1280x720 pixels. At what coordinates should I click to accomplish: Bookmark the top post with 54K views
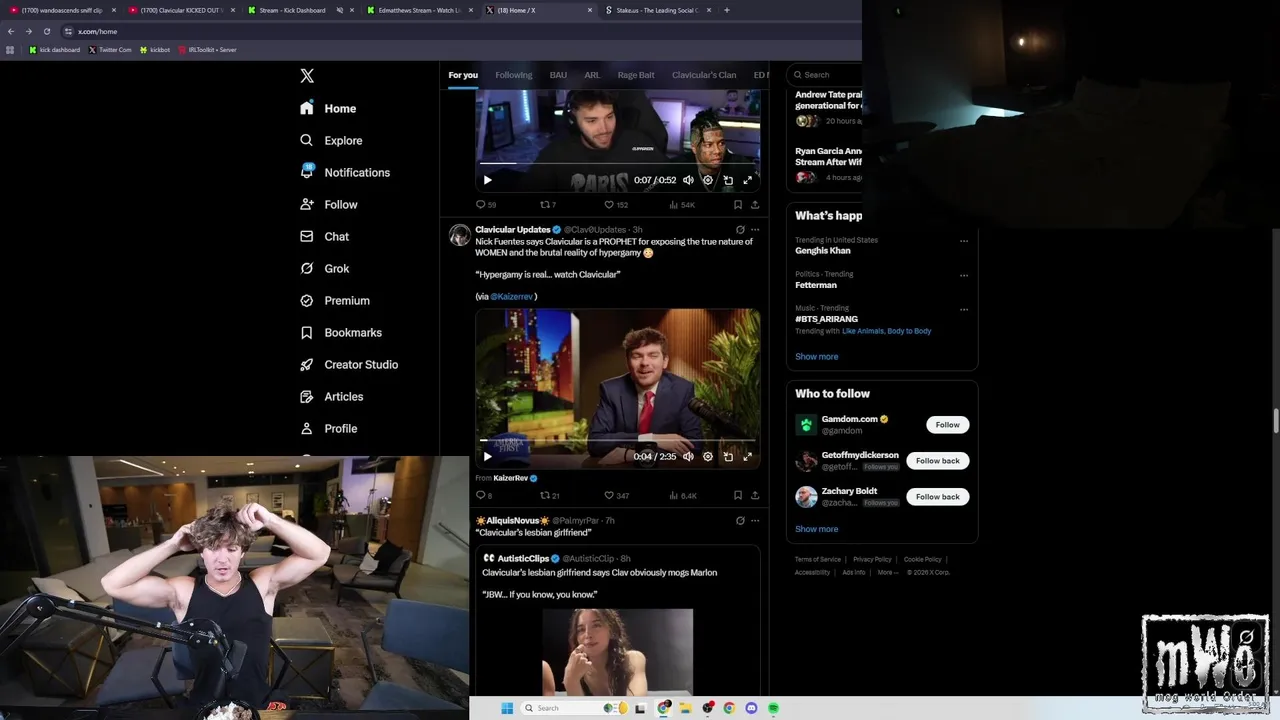[x=738, y=204]
